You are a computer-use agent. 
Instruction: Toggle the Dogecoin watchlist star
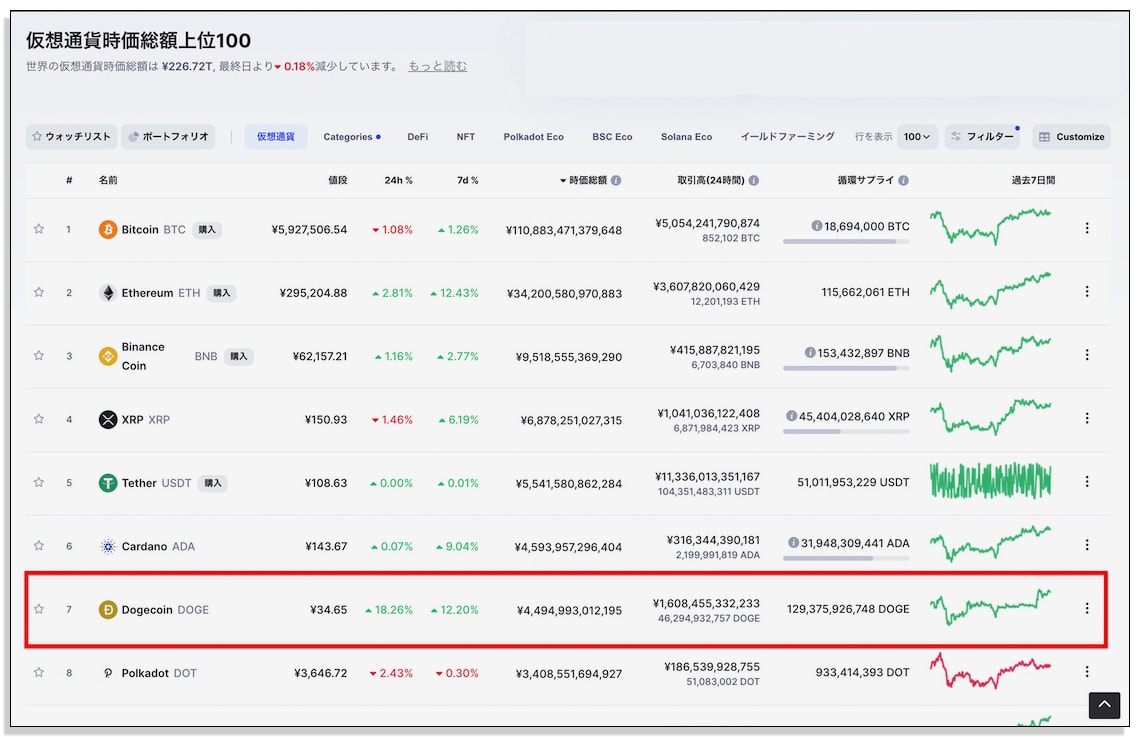[39, 609]
